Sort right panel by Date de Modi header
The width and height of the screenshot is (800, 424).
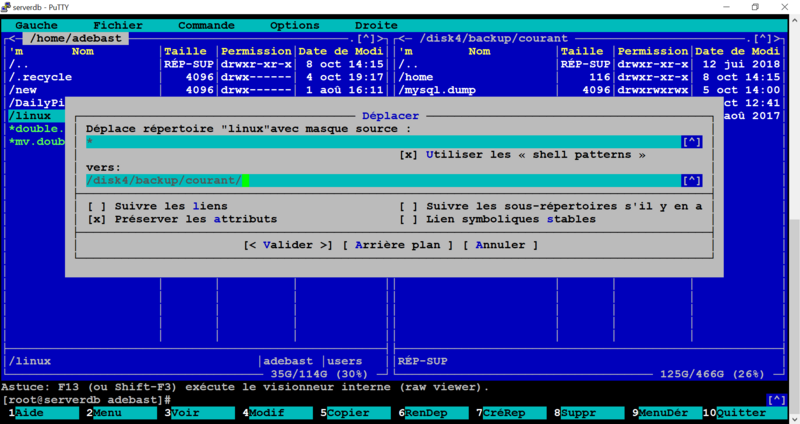(x=738, y=52)
